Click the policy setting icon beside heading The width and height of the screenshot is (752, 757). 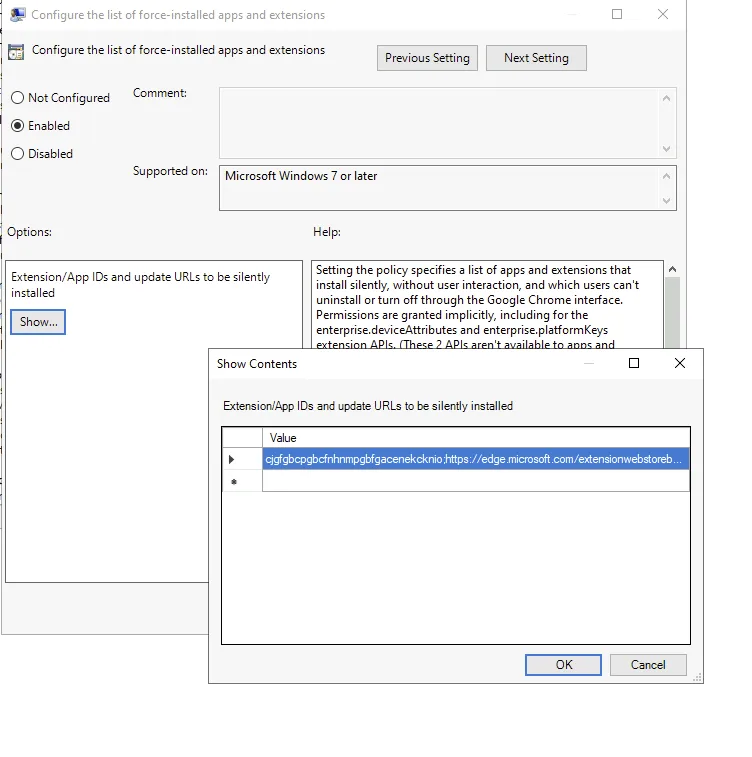[16, 52]
